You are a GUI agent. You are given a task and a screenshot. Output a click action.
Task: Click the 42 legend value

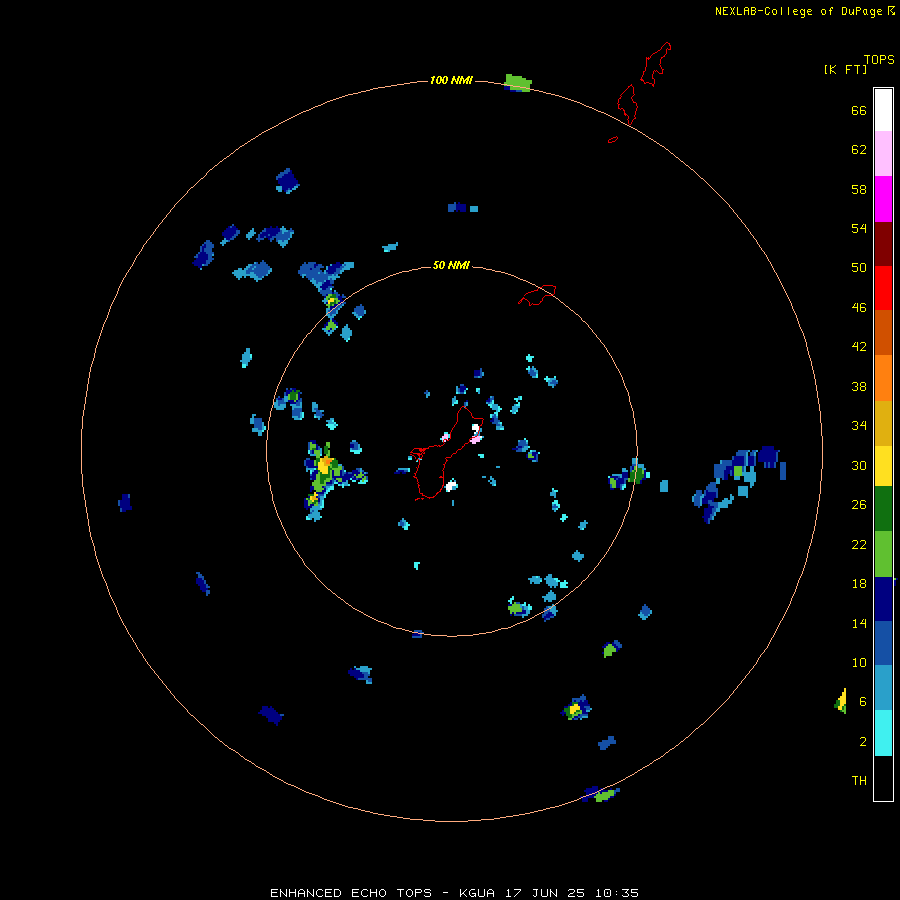pos(859,347)
